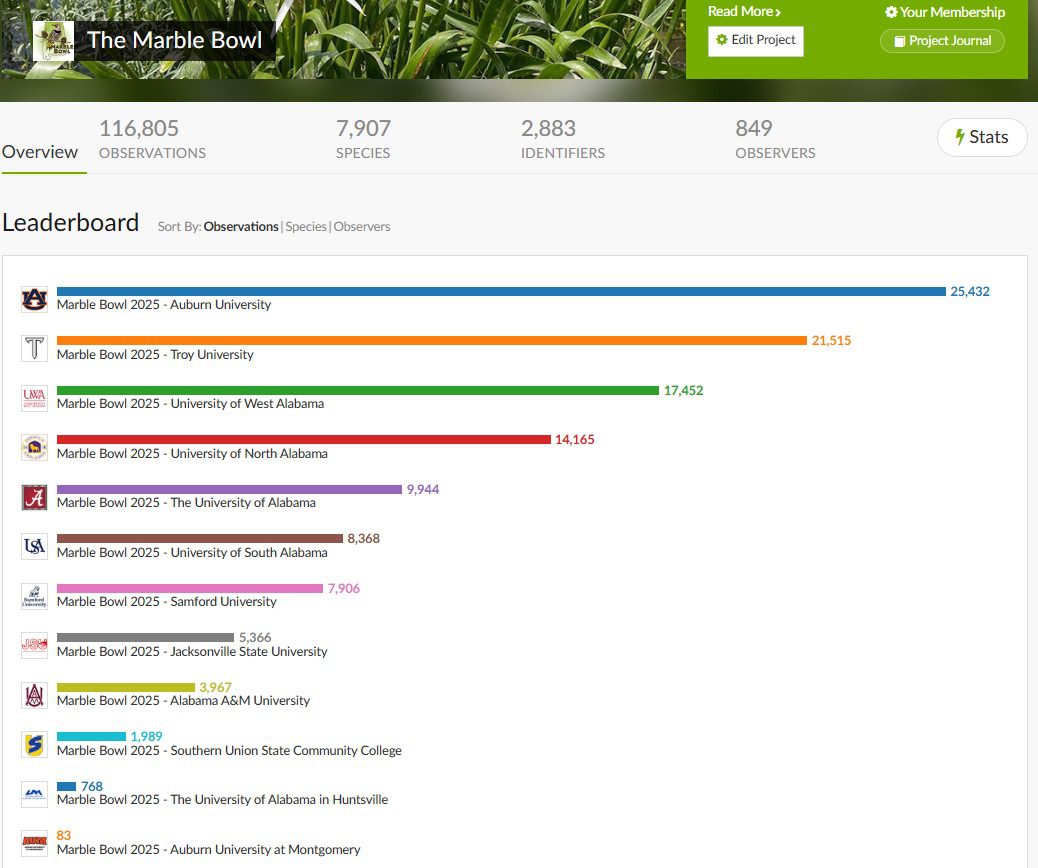Open the University of South Alabama logo
Viewport: 1038px width, 868px height.
coord(34,546)
